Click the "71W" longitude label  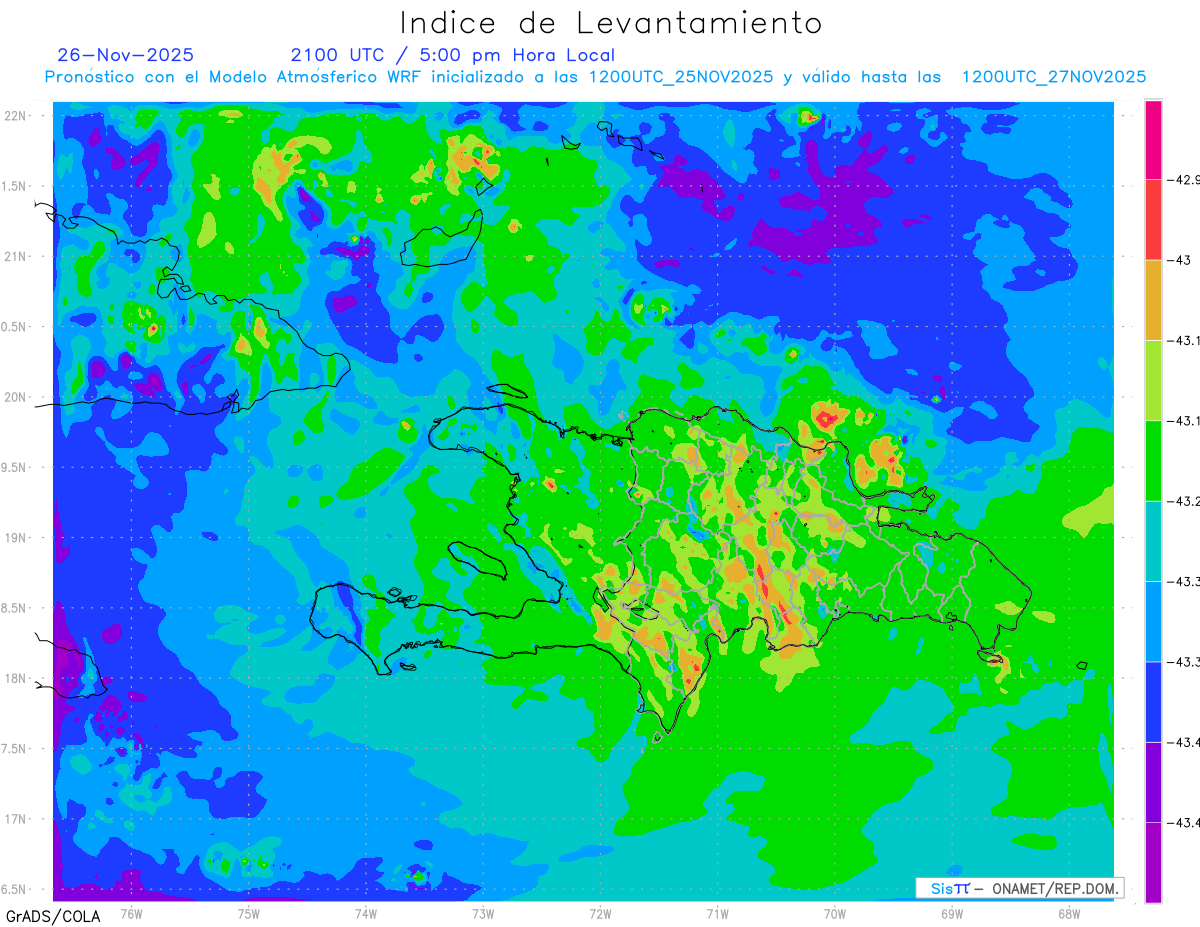[717, 913]
